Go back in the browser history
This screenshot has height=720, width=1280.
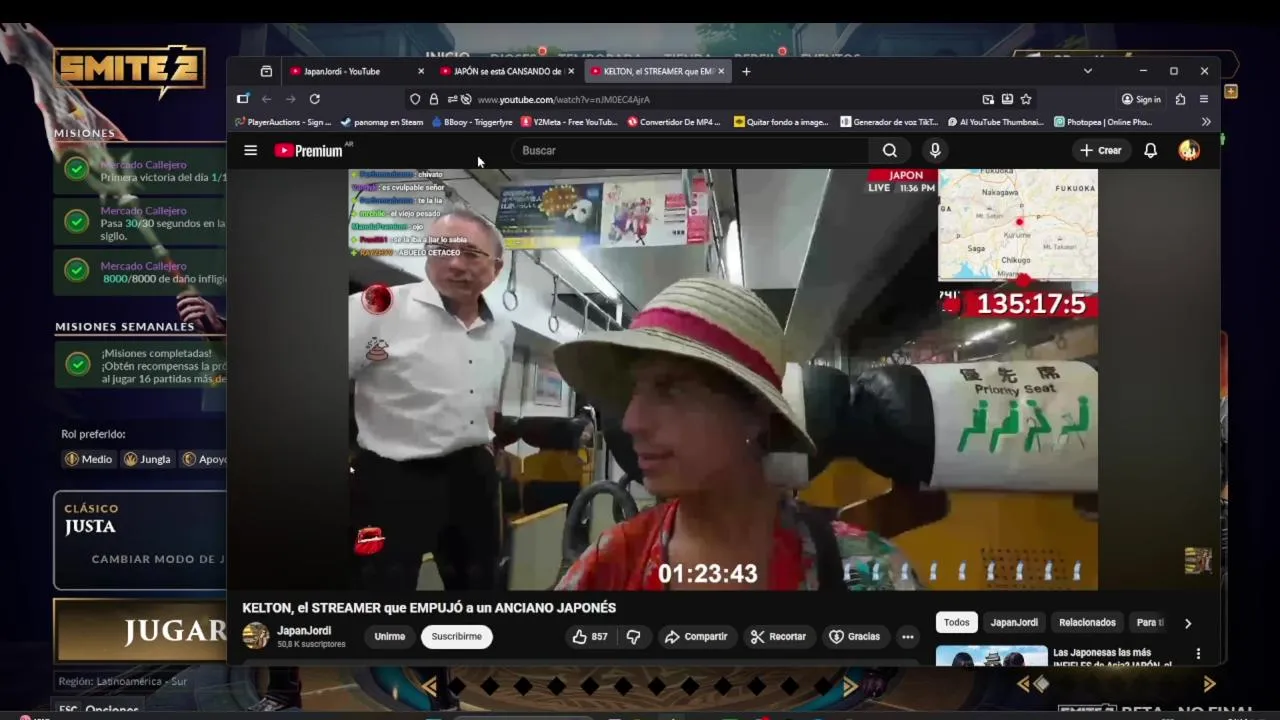266,99
